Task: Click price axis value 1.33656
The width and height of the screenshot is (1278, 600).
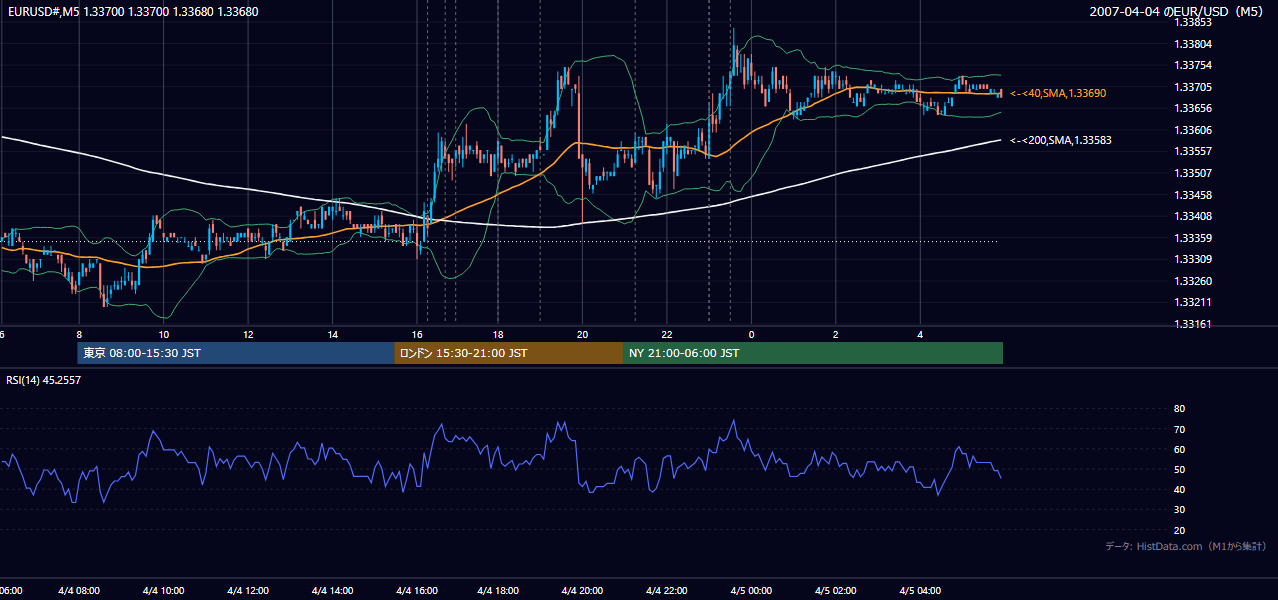Action: click(1193, 108)
